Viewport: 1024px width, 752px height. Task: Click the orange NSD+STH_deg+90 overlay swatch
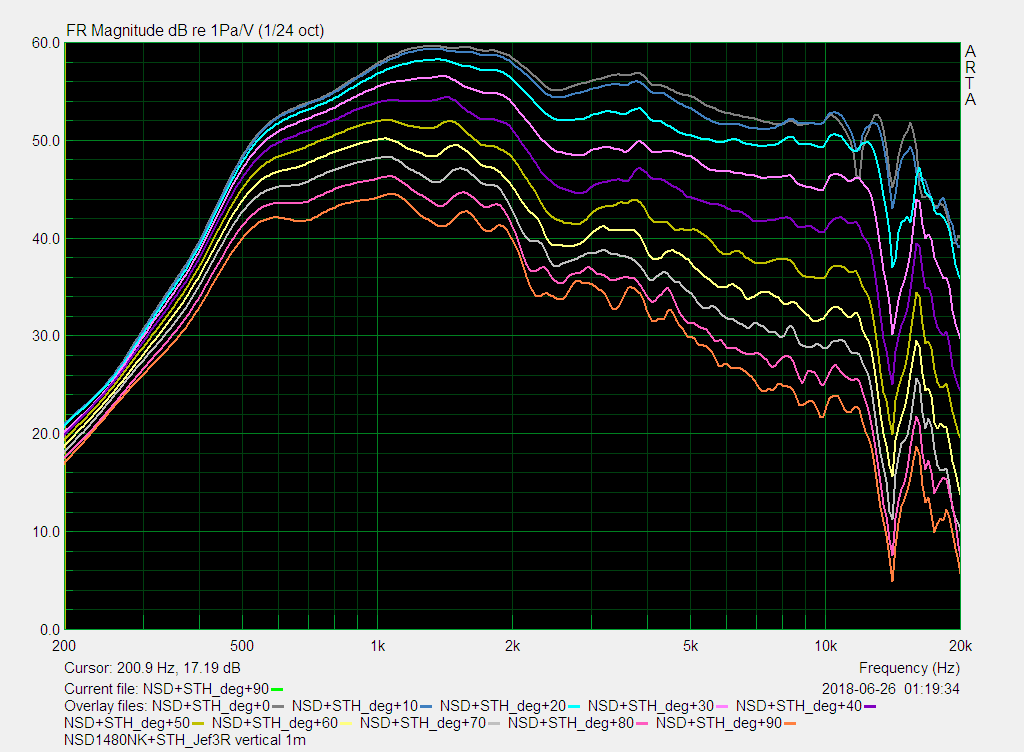790,723
